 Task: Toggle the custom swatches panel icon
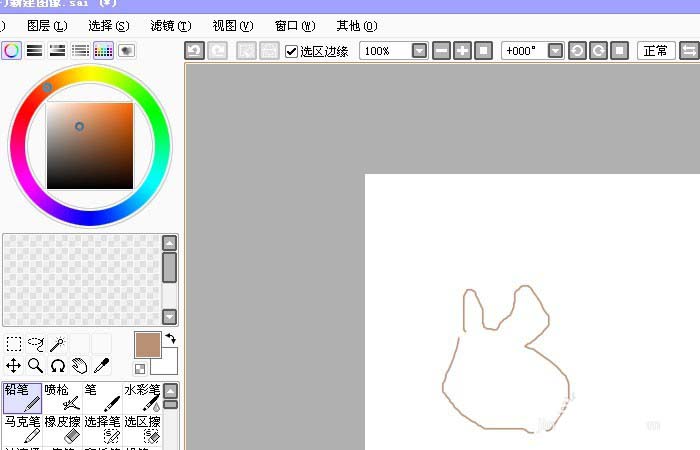(x=103, y=51)
